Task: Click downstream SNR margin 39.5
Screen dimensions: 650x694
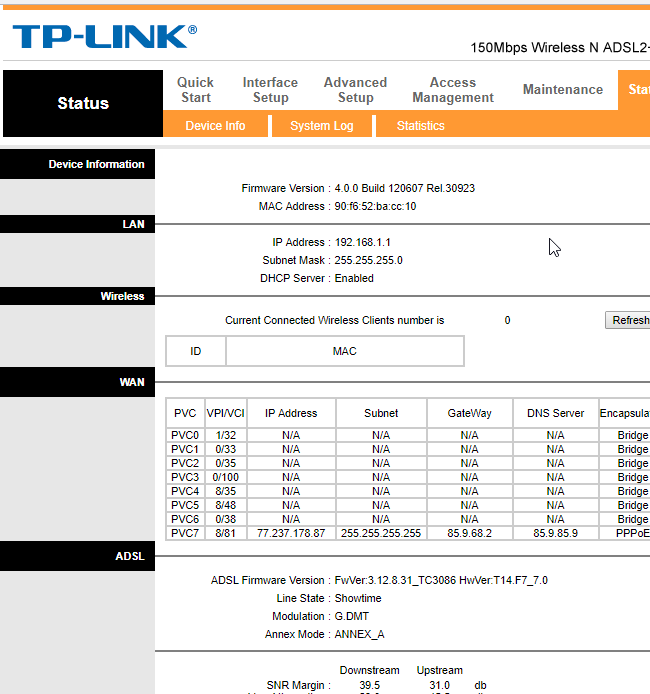Action: 369,686
